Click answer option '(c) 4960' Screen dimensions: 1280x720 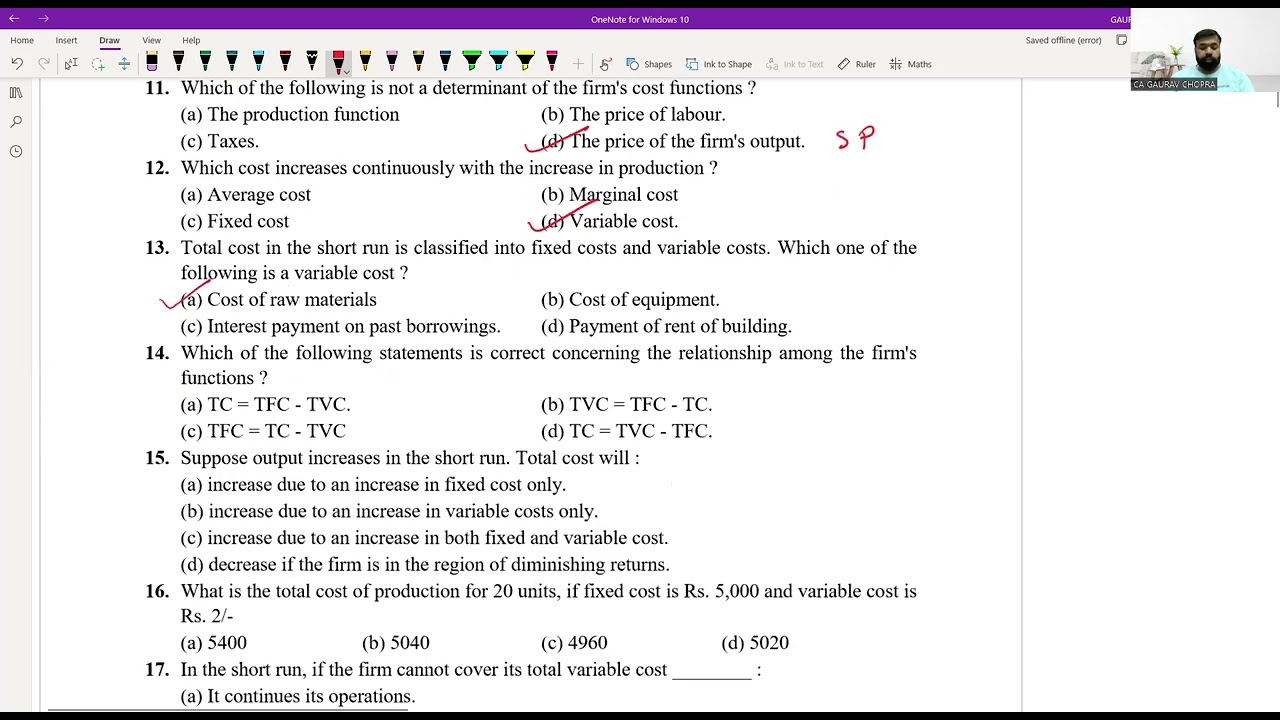(574, 644)
